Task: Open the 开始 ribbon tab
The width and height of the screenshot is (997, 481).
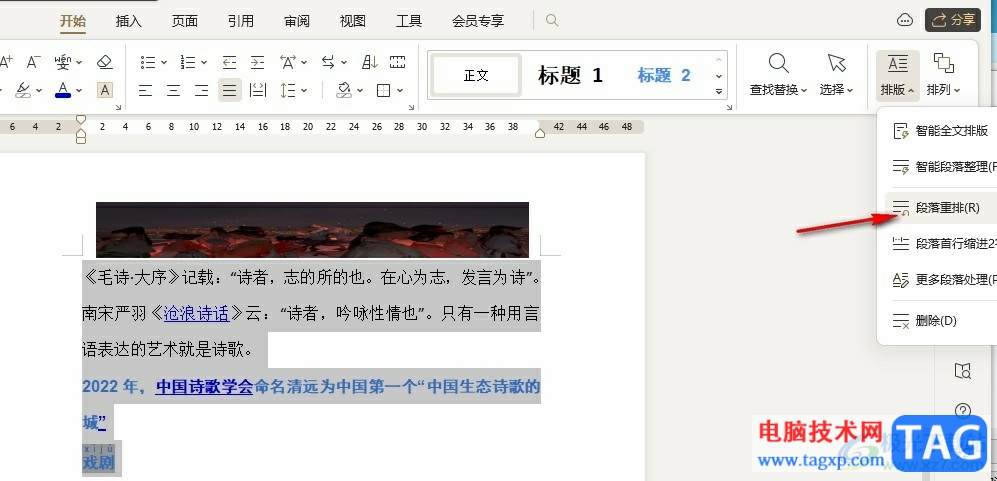Action: click(72, 21)
